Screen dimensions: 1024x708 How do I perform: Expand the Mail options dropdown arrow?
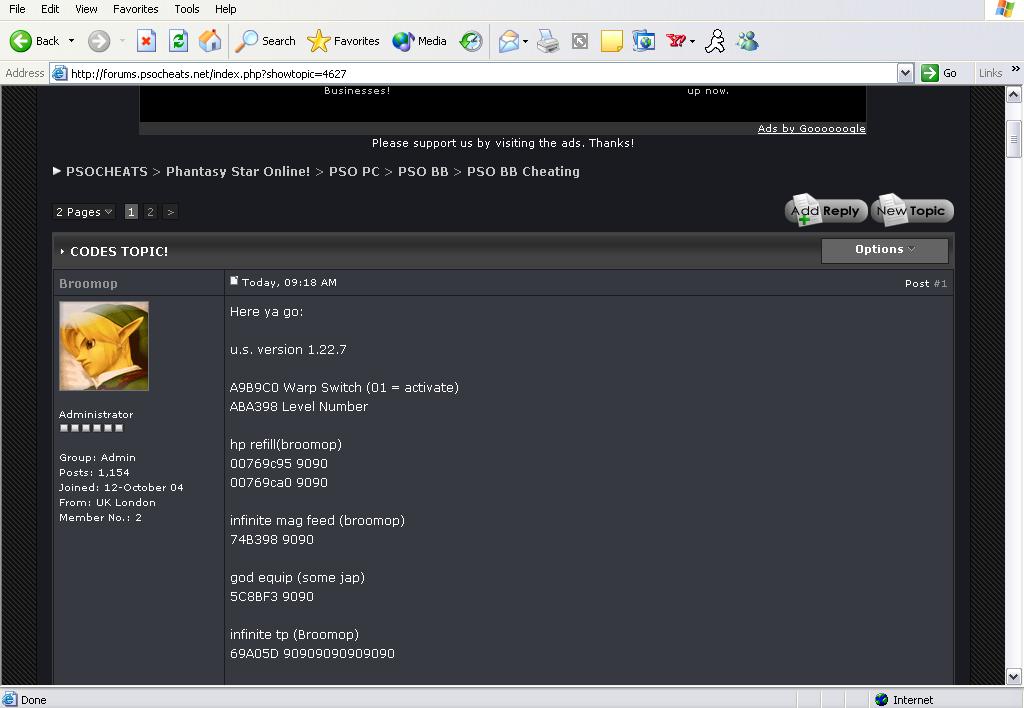pyautogui.click(x=525, y=41)
